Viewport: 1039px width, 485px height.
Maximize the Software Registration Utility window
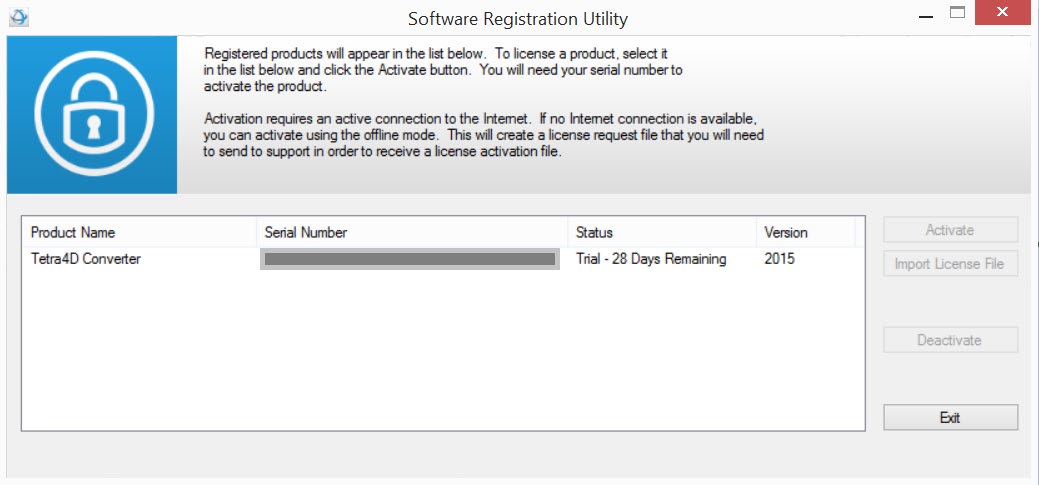click(957, 13)
